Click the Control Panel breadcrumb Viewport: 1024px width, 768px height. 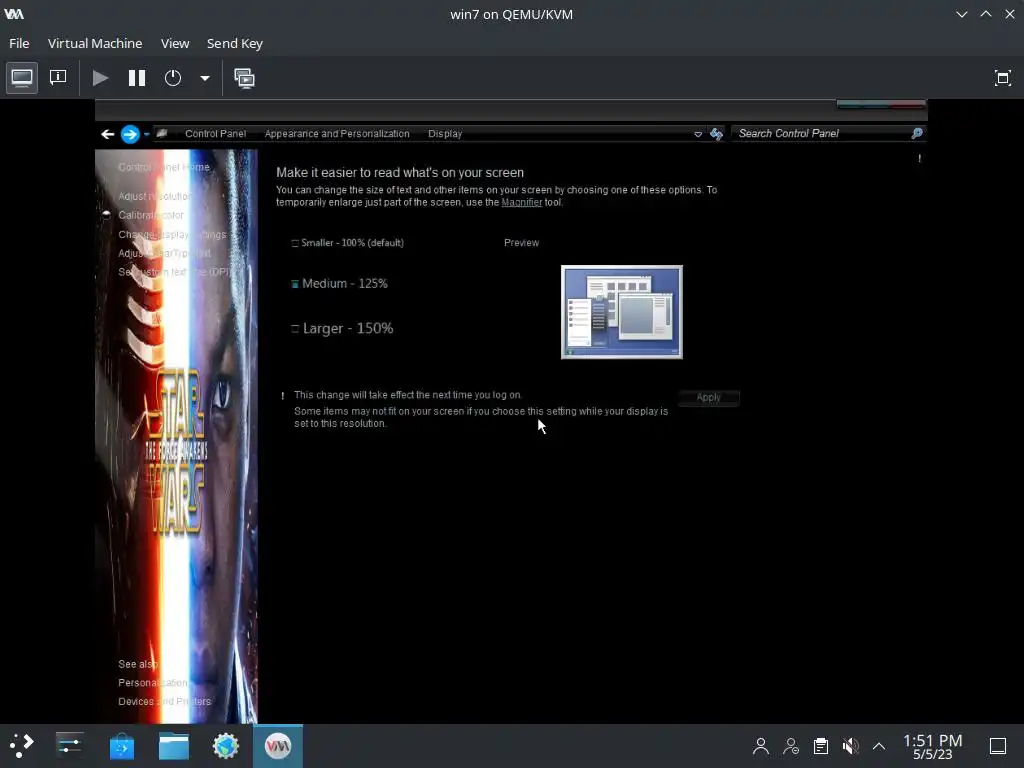[x=216, y=133]
